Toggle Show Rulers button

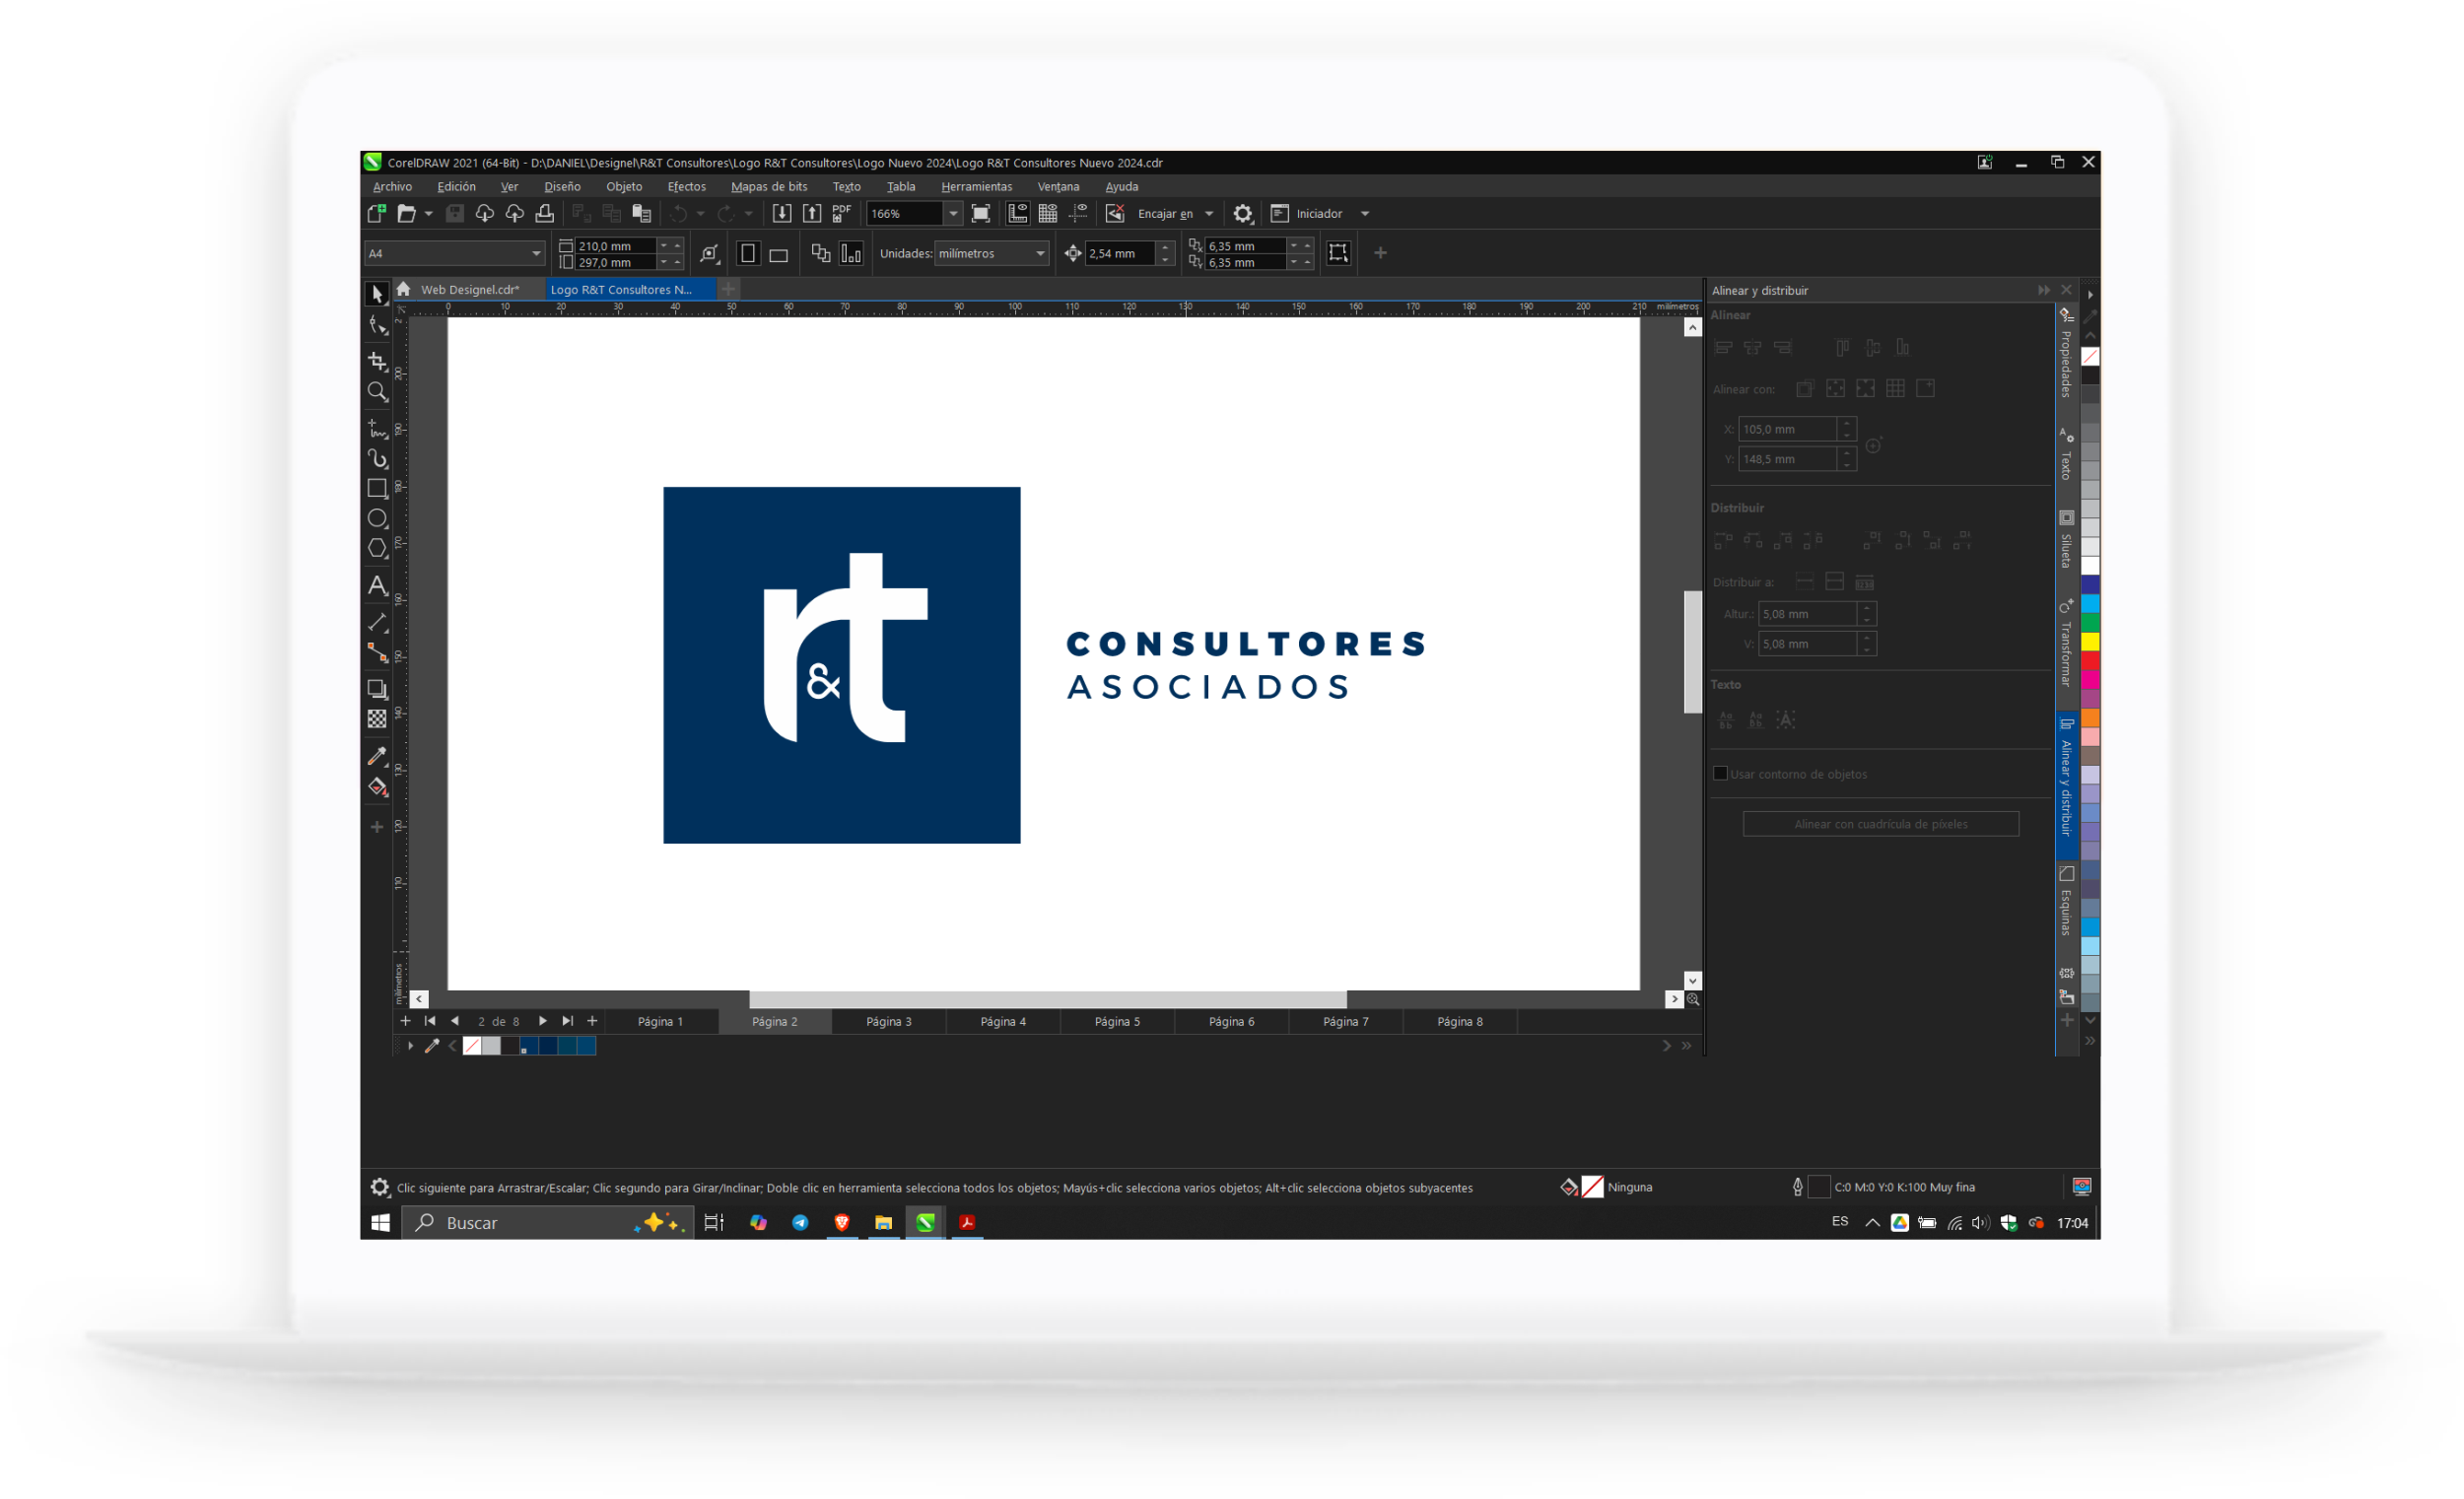(x=1017, y=213)
